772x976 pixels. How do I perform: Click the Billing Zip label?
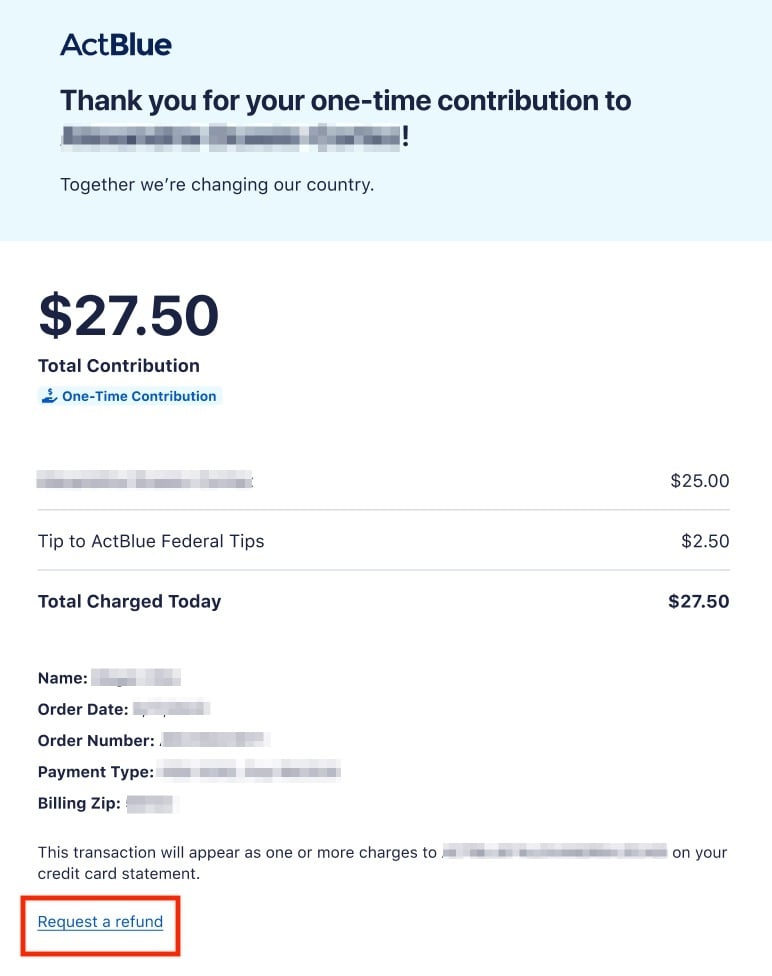click(x=78, y=803)
